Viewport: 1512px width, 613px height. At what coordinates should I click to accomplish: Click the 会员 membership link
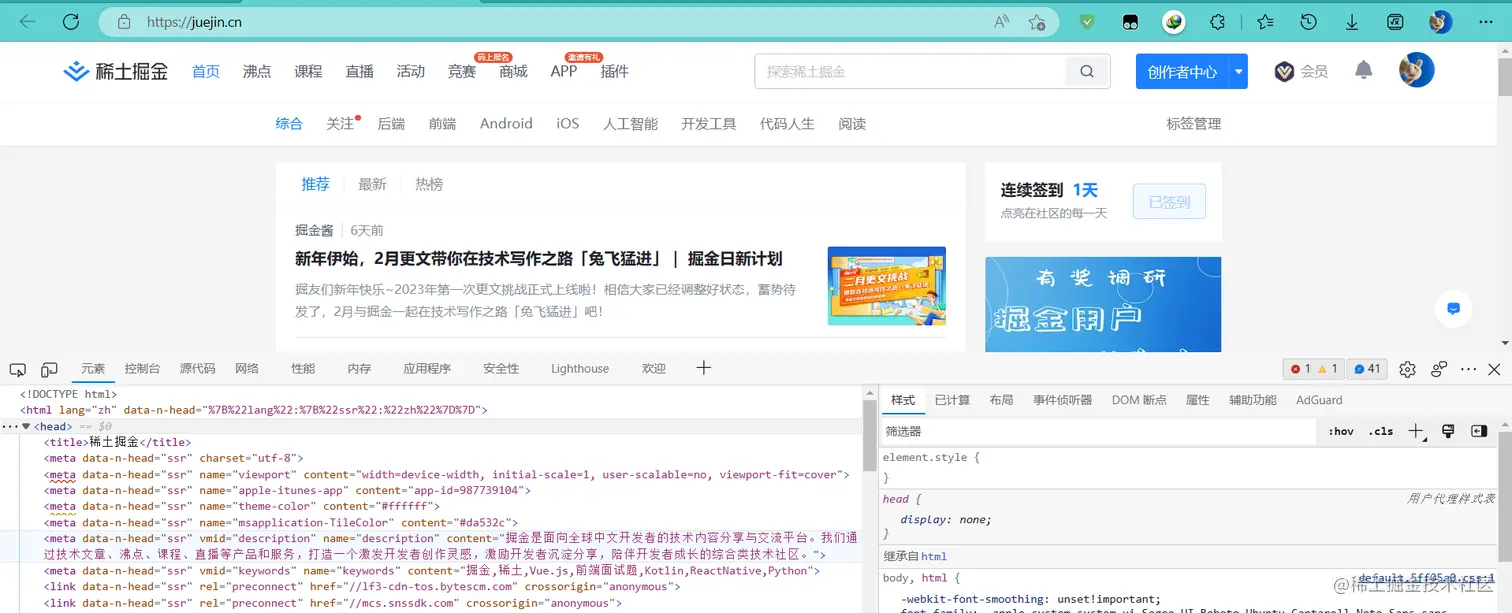(x=1301, y=71)
